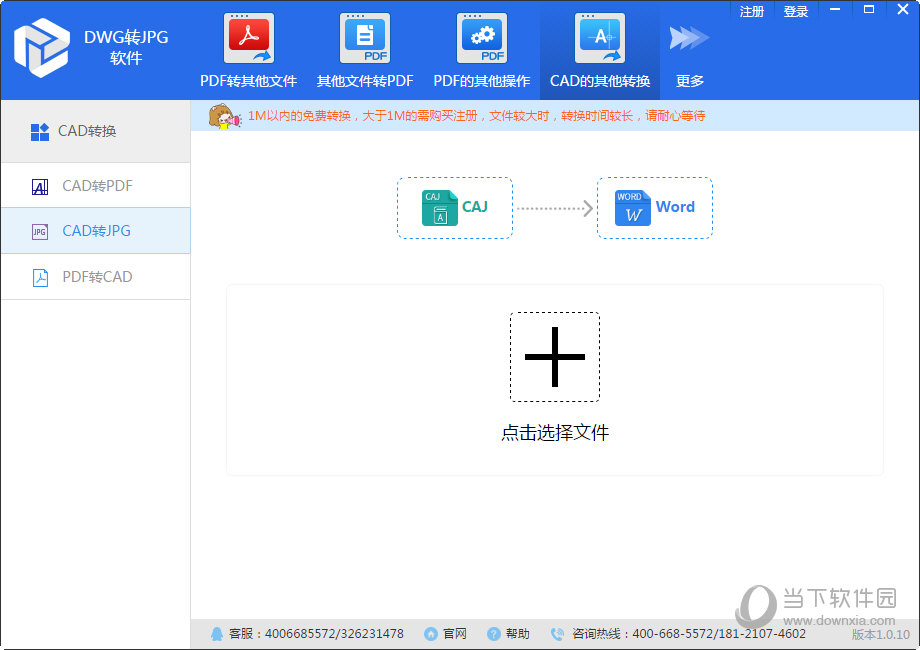Open the CAD转PDF sidebar item
This screenshot has width=920, height=650.
pos(96,185)
